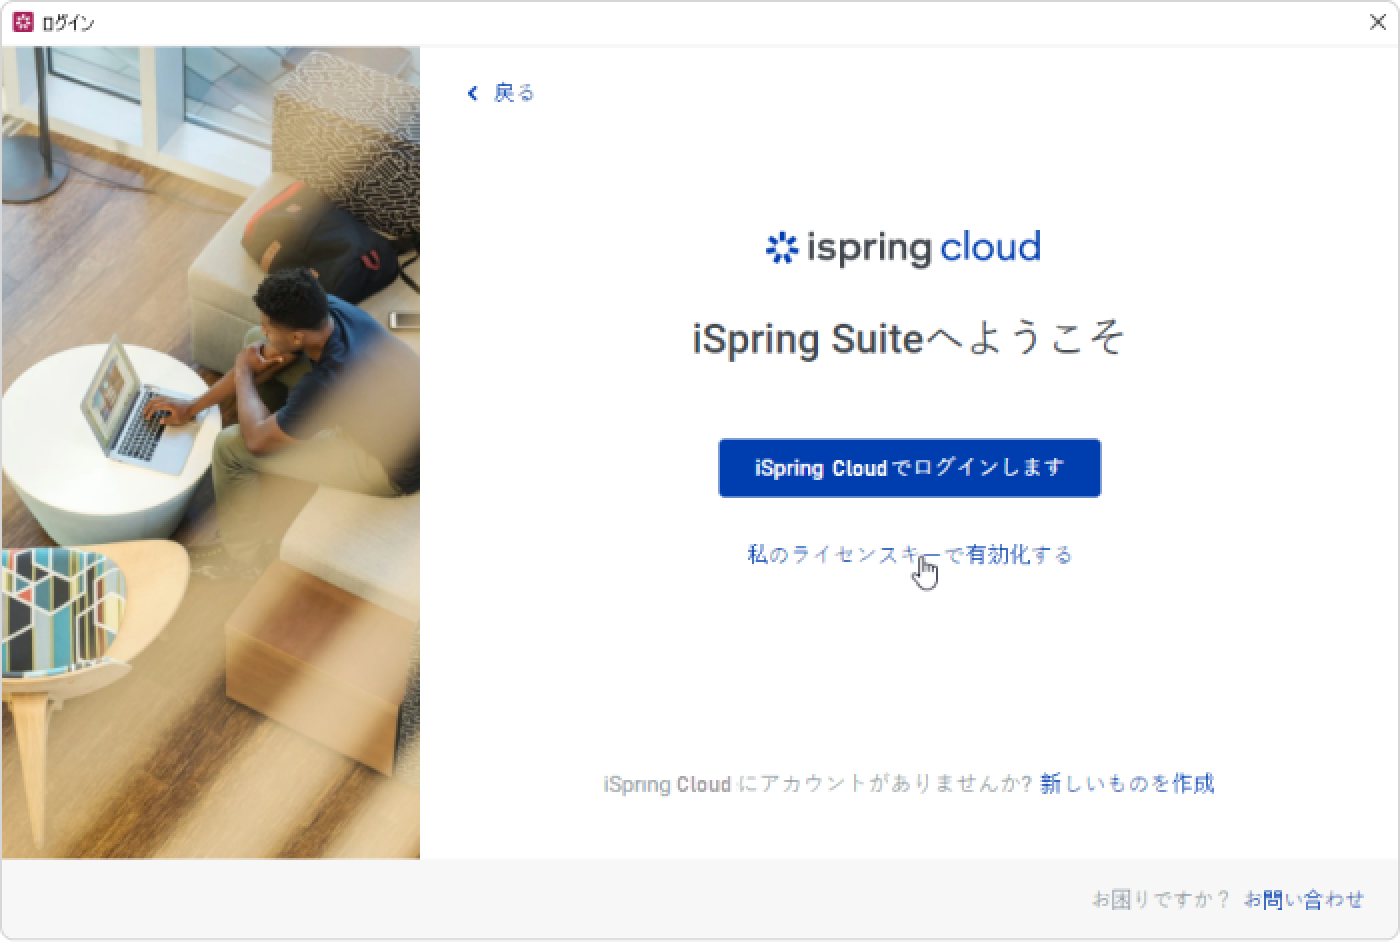The width and height of the screenshot is (1400, 942).
Task: Click the man in the side photo
Action: [x=290, y=380]
